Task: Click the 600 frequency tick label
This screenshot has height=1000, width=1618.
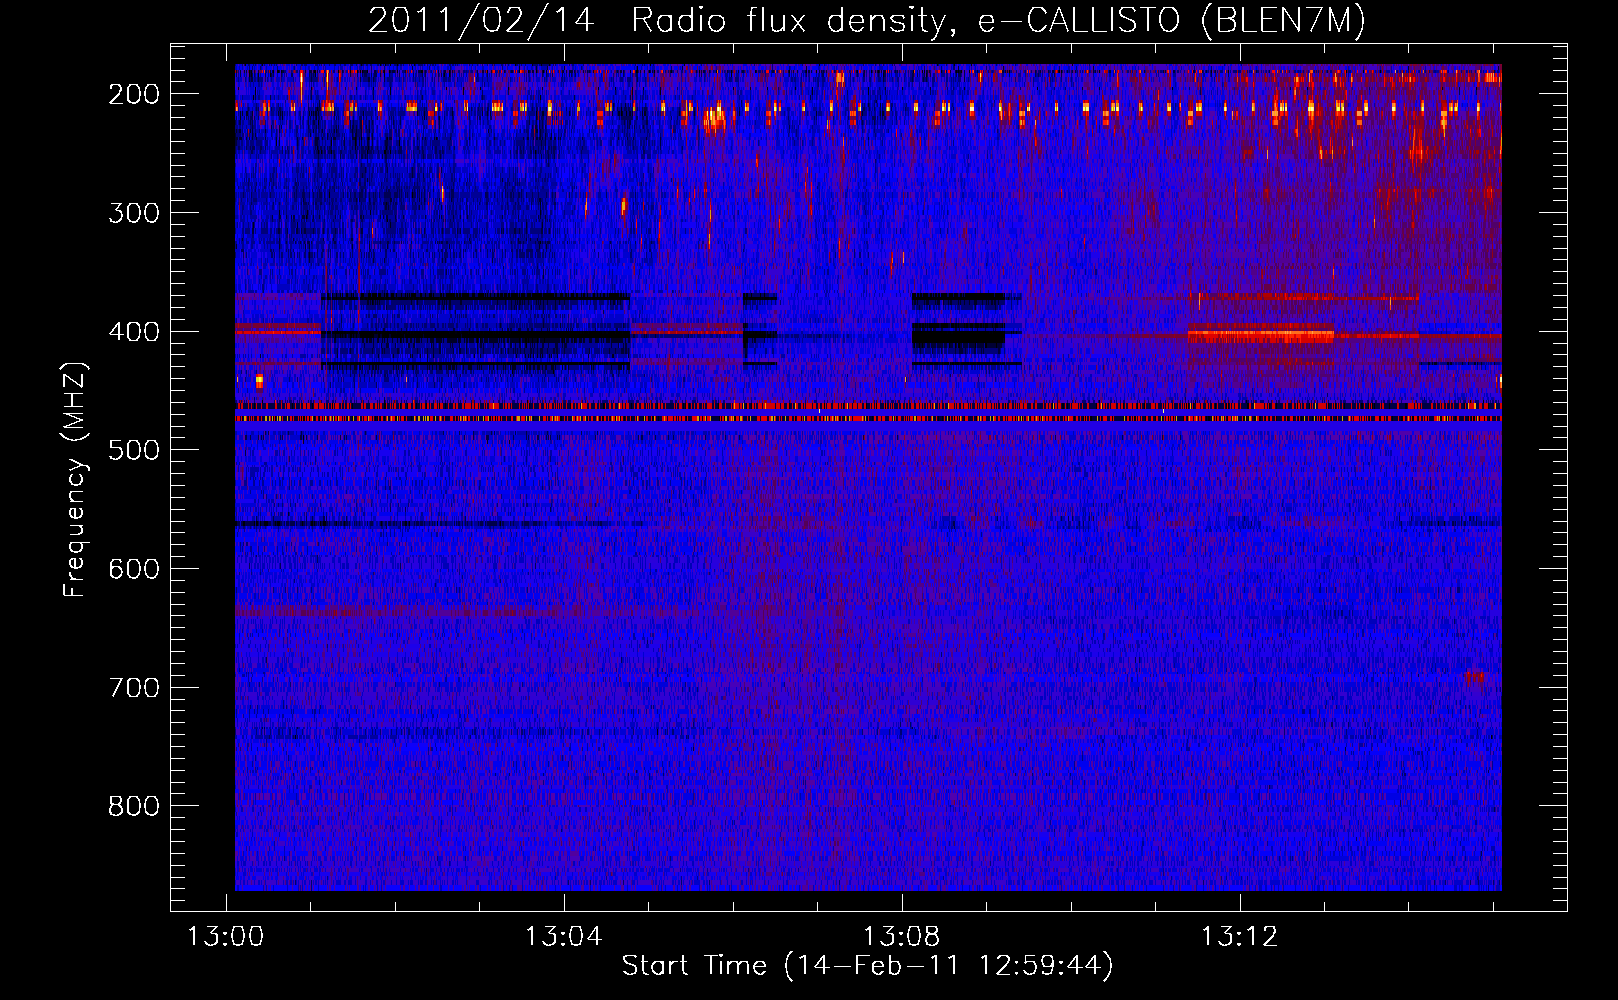Action: [133, 569]
